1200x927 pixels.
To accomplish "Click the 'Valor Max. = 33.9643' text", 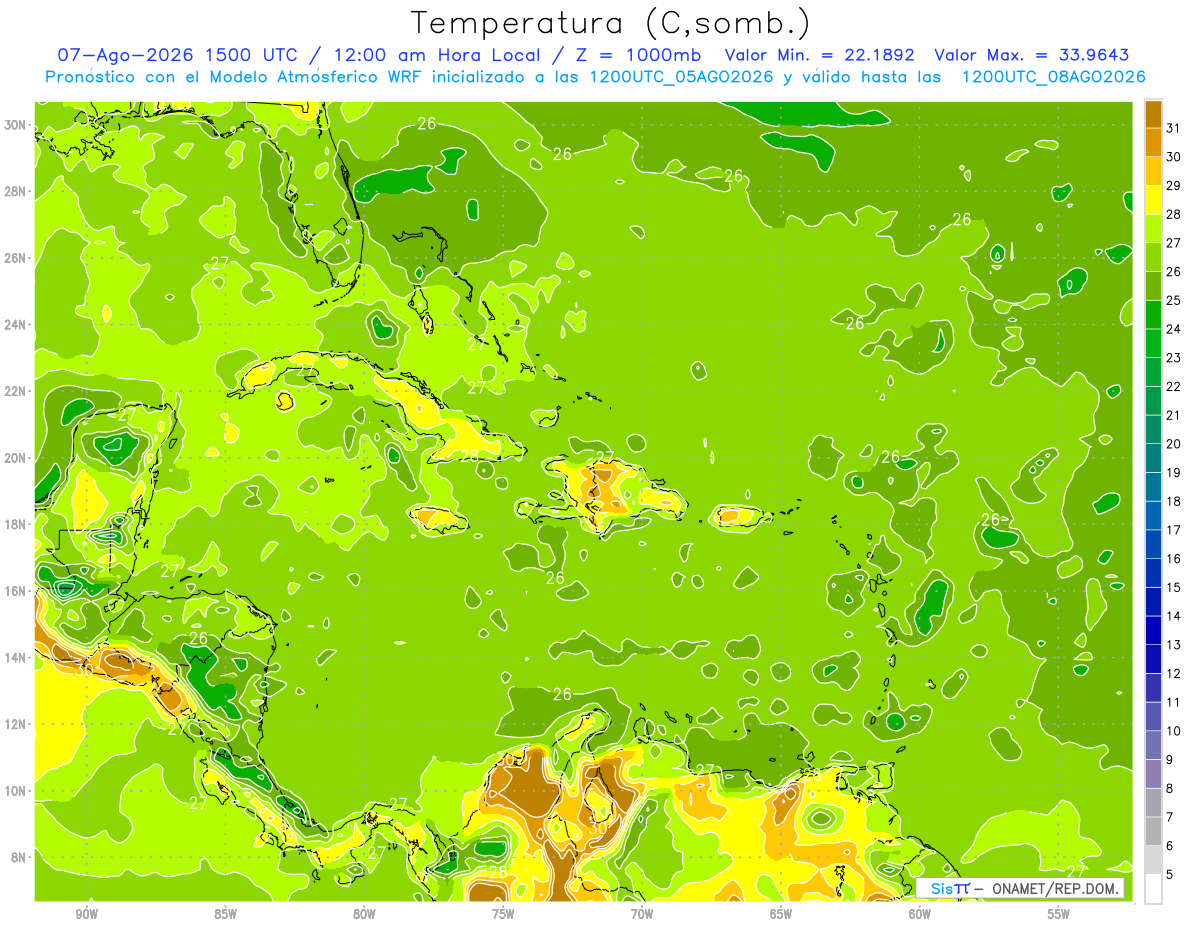I will tap(1032, 55).
